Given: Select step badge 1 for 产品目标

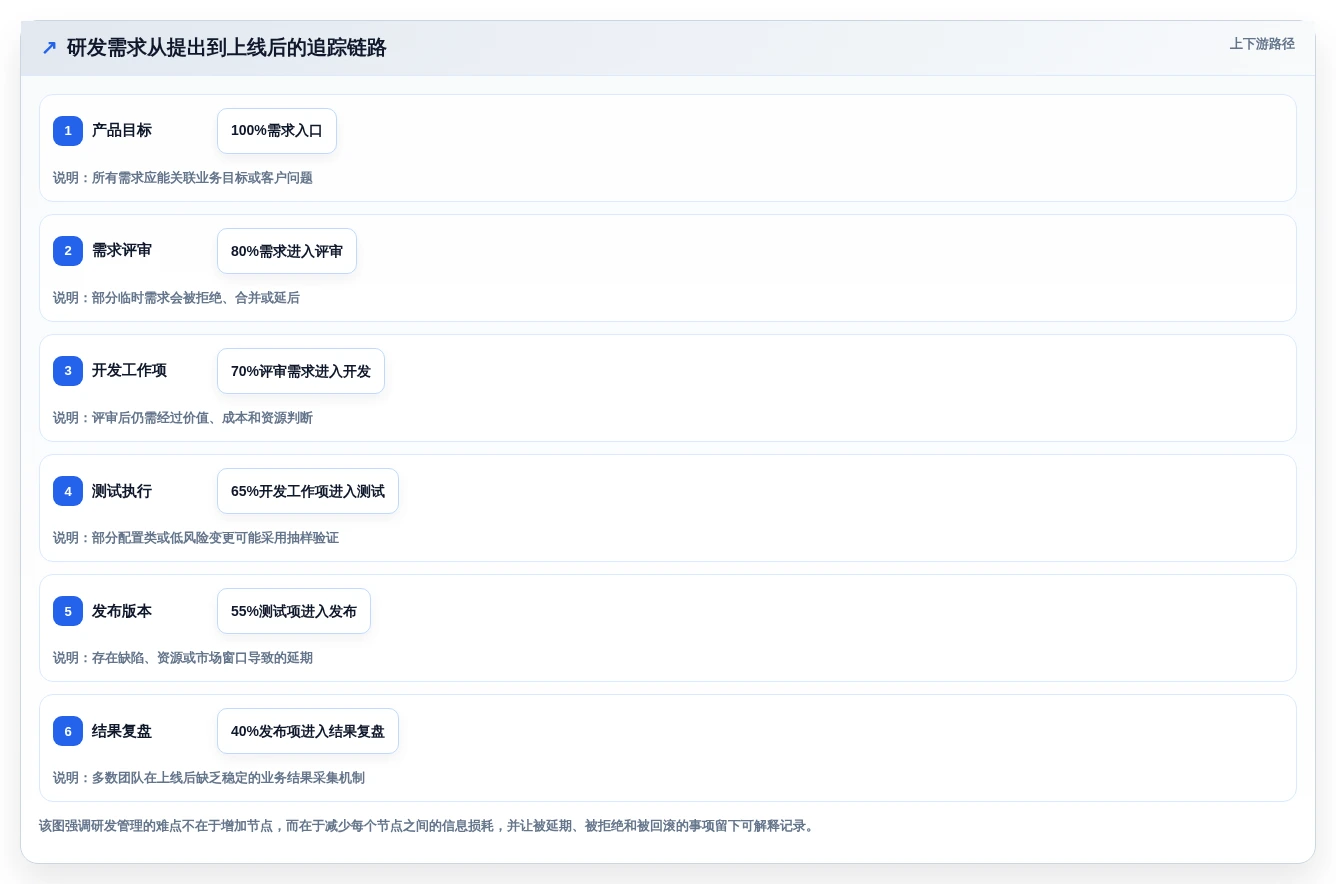Looking at the screenshot, I should pos(68,131).
